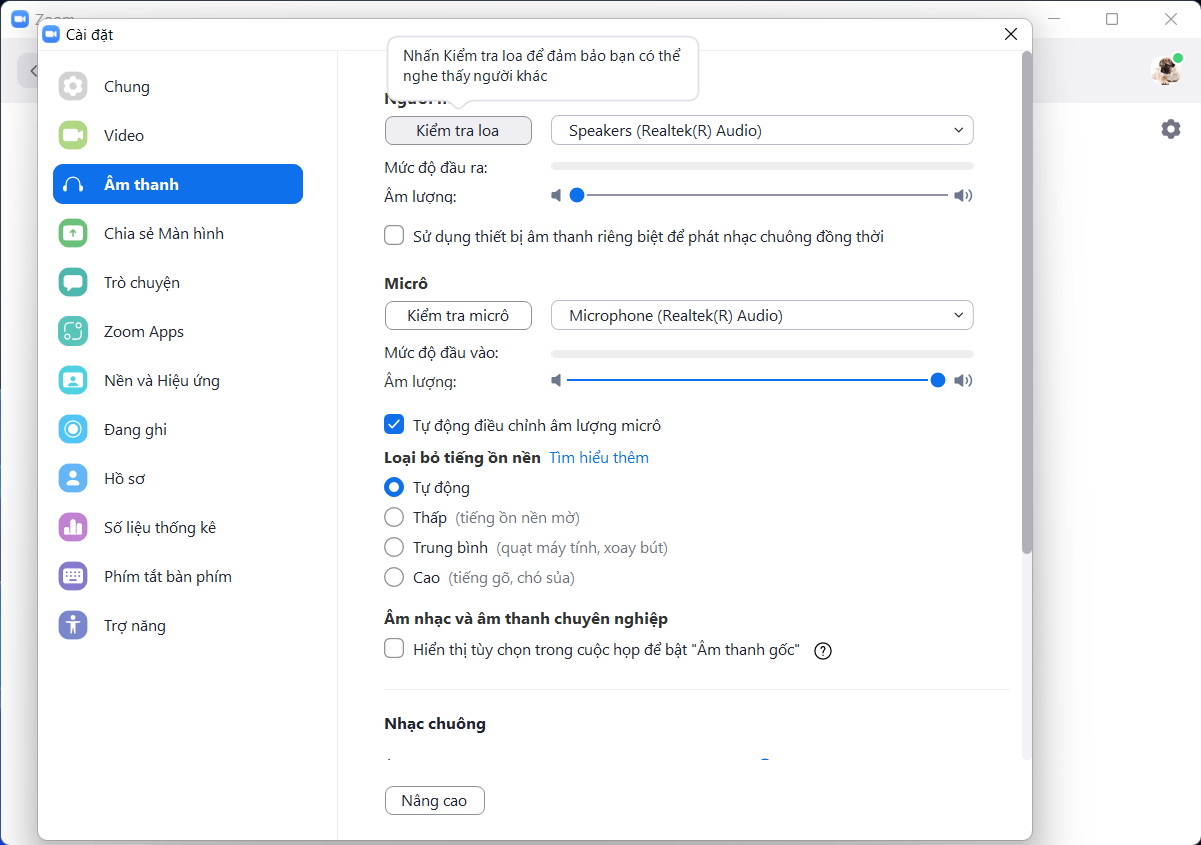The width and height of the screenshot is (1201, 845).
Task: Open the Microphone (Realtek(R) Audio) dropdown
Action: click(x=762, y=315)
